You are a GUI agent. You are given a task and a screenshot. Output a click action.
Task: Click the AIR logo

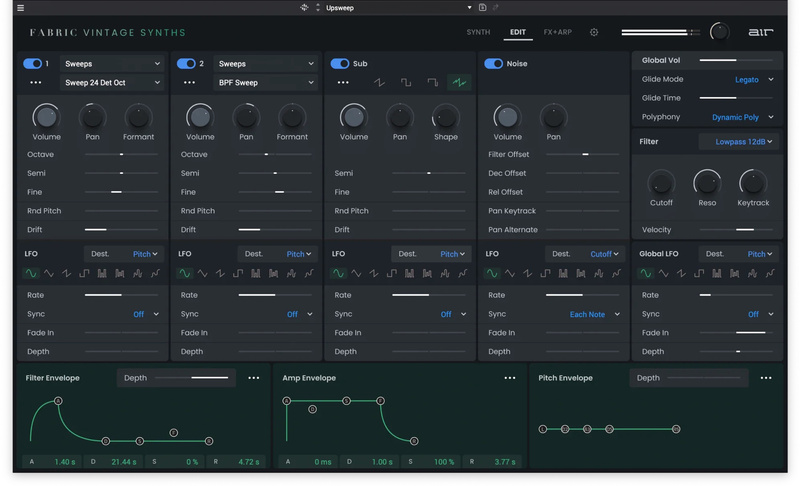tap(761, 32)
